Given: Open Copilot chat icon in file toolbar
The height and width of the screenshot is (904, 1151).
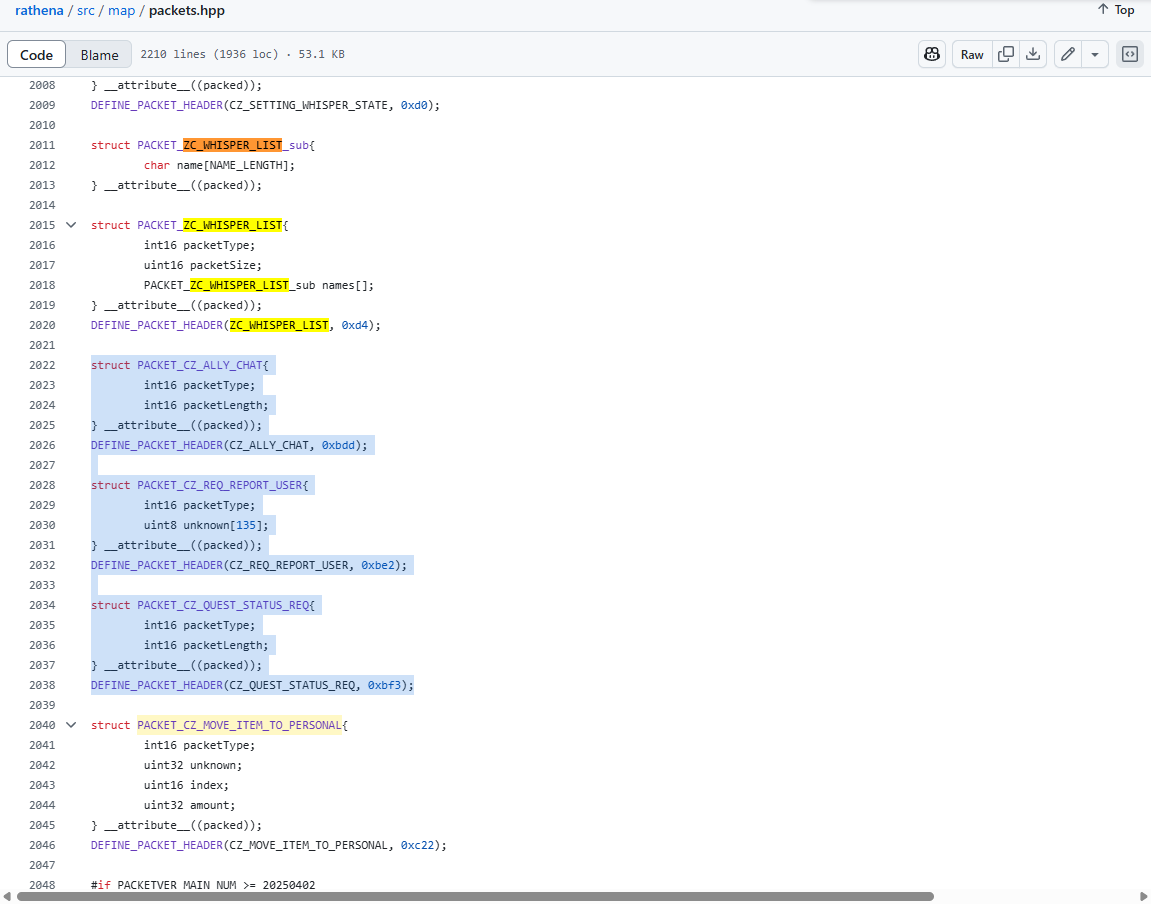Looking at the screenshot, I should click(x=932, y=54).
